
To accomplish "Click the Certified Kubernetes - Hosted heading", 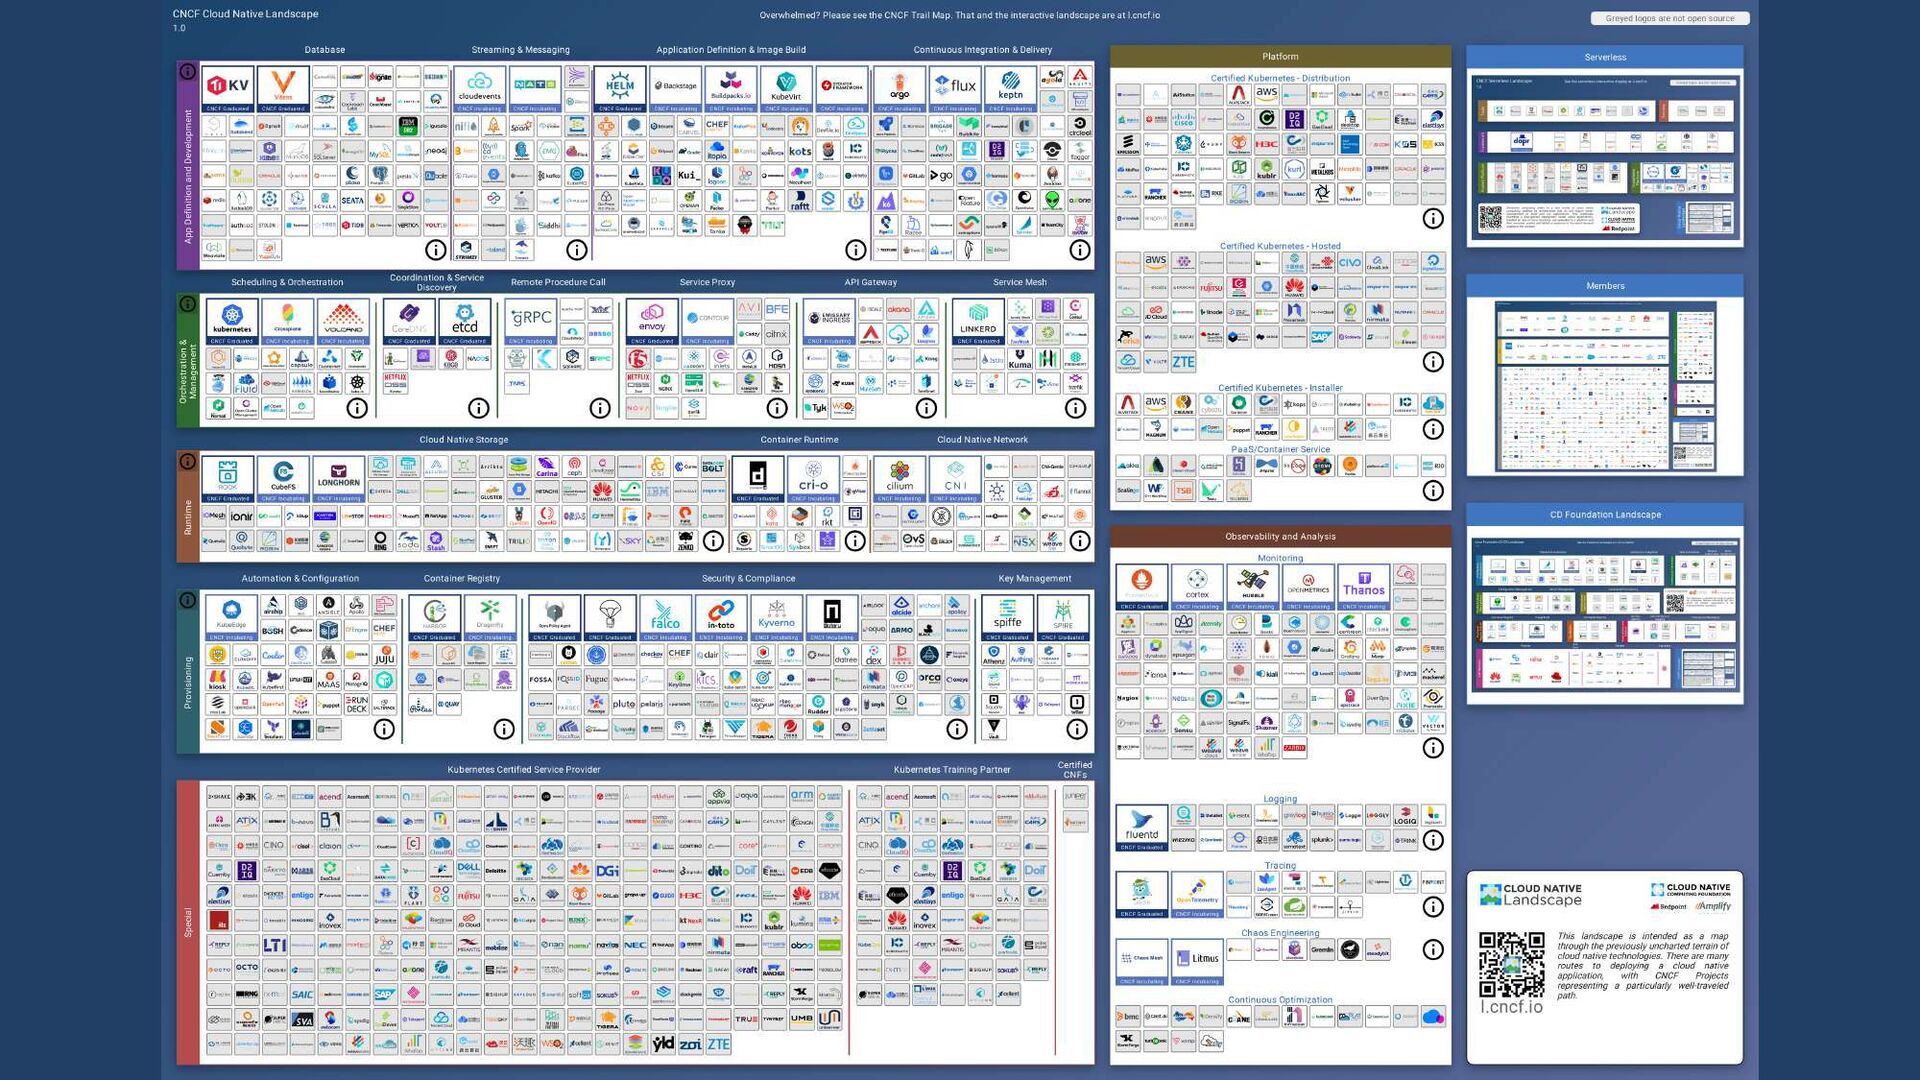I will tap(1280, 246).
